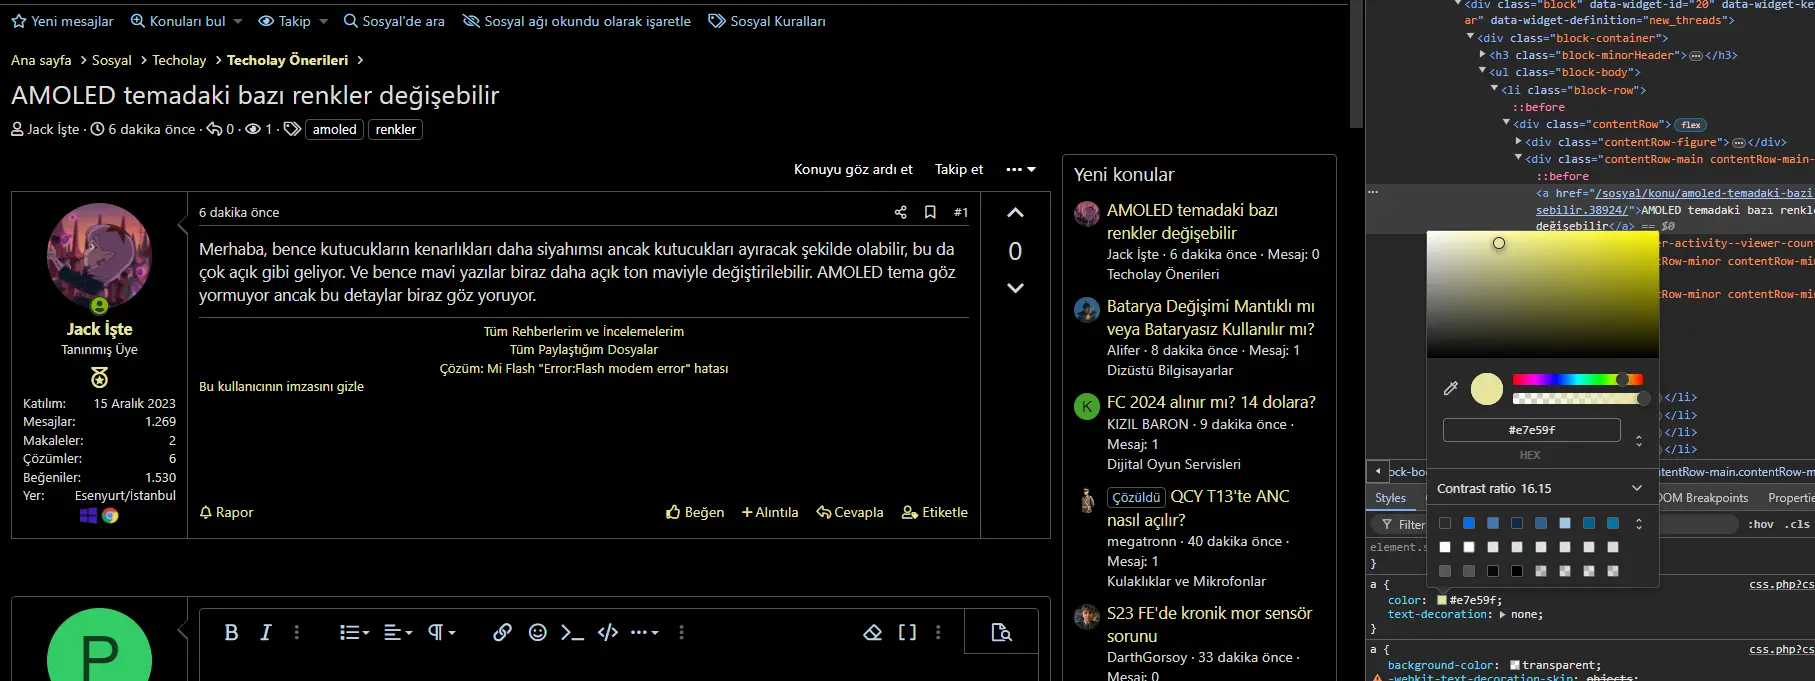Toggle bold formatting in reply editor
1815x681 pixels.
[x=231, y=632]
